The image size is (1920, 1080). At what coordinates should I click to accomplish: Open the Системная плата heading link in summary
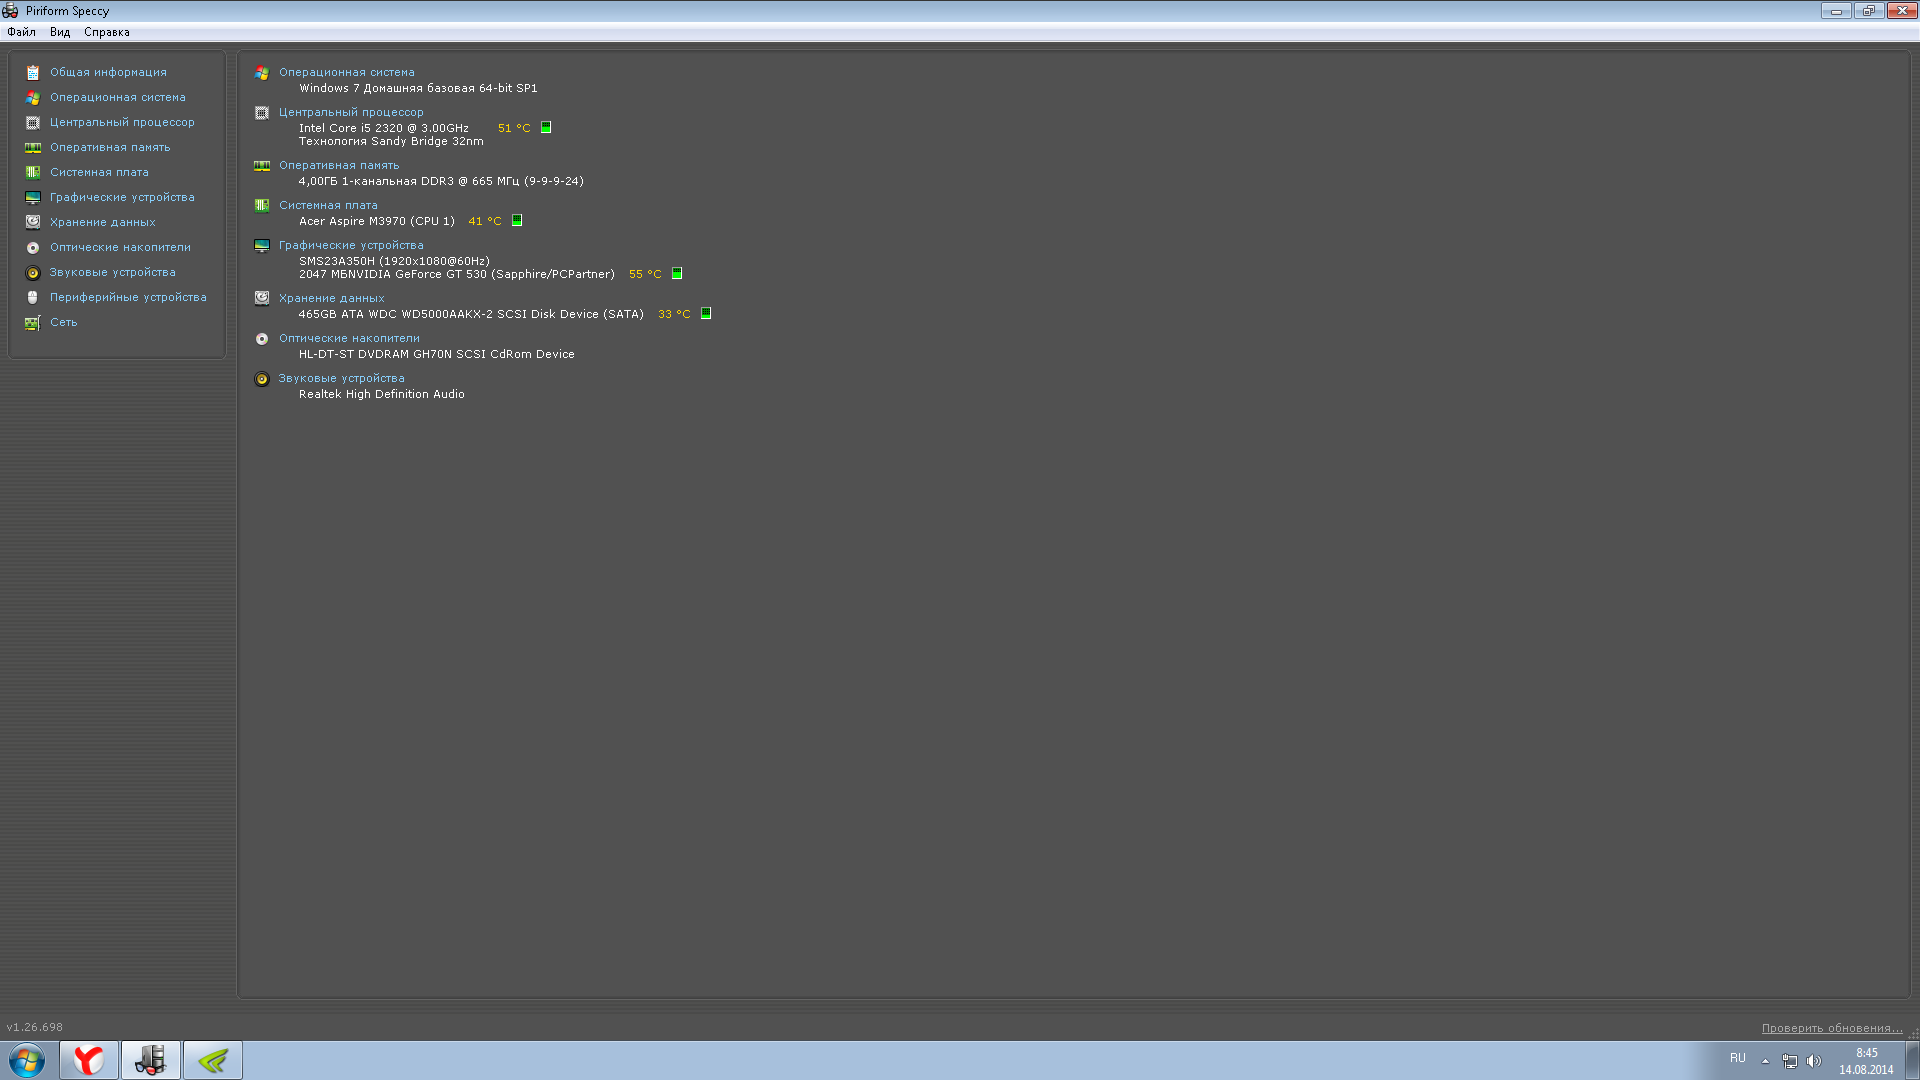(328, 205)
